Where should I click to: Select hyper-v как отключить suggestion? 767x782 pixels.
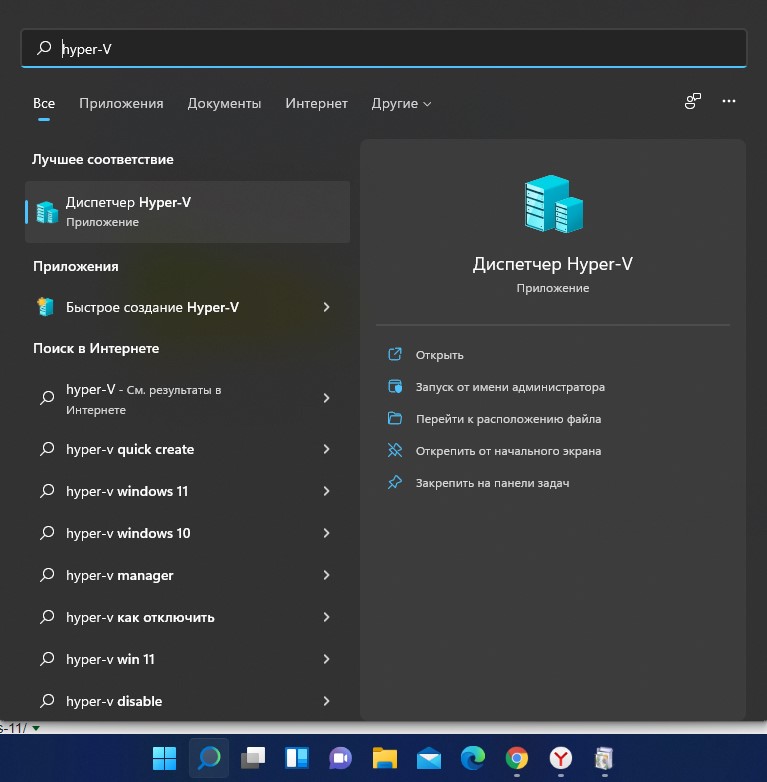click(188, 617)
